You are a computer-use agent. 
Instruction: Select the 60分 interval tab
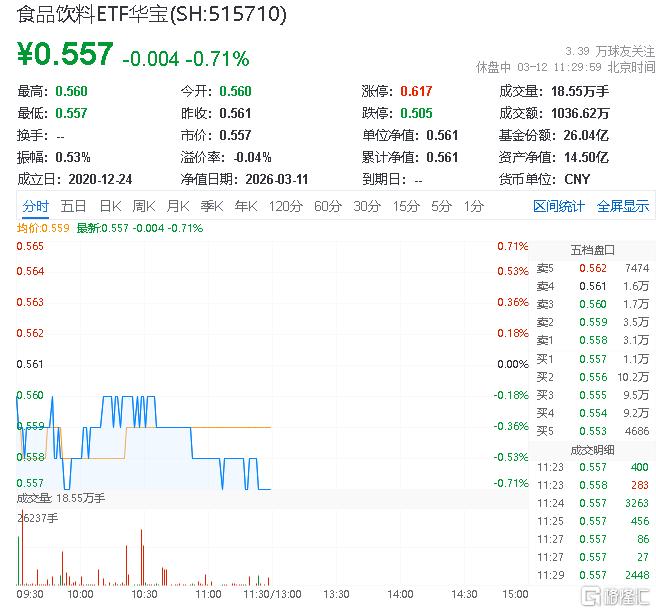328,206
